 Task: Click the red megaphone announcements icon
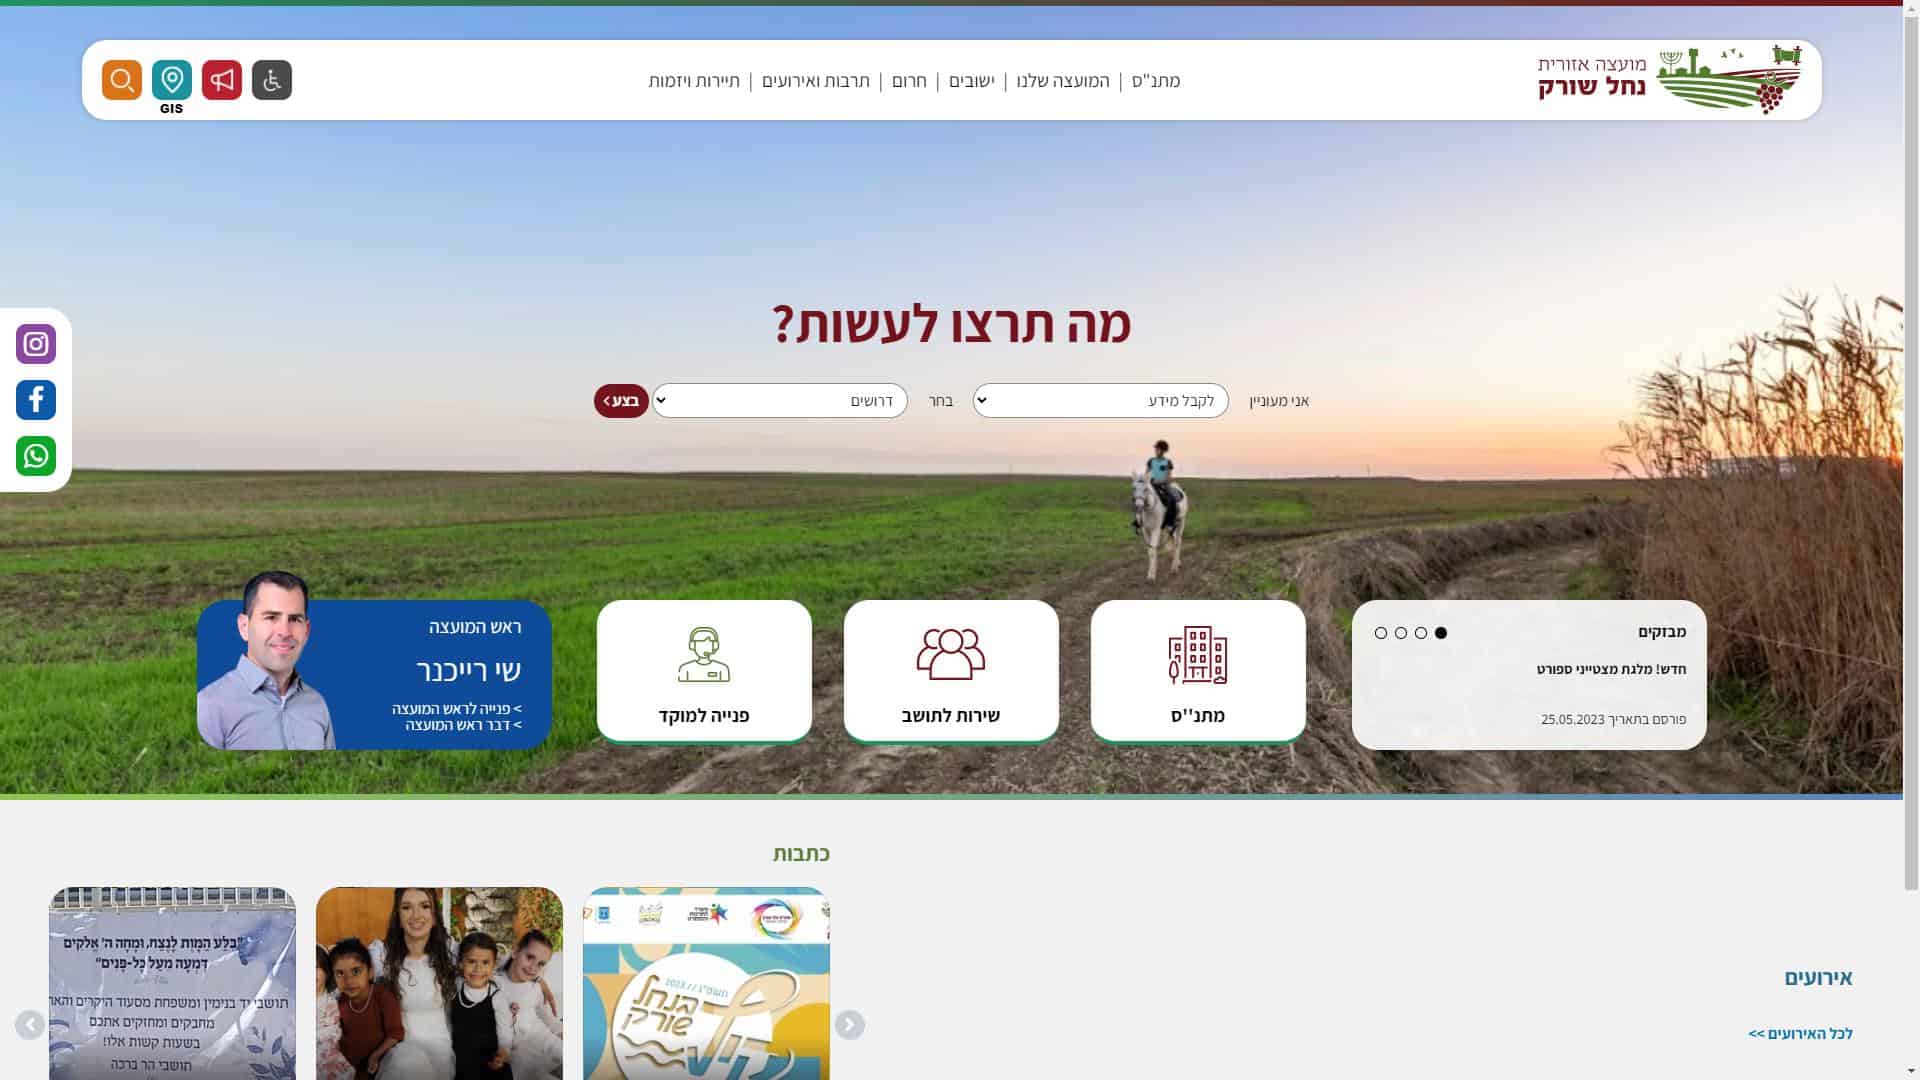point(222,80)
